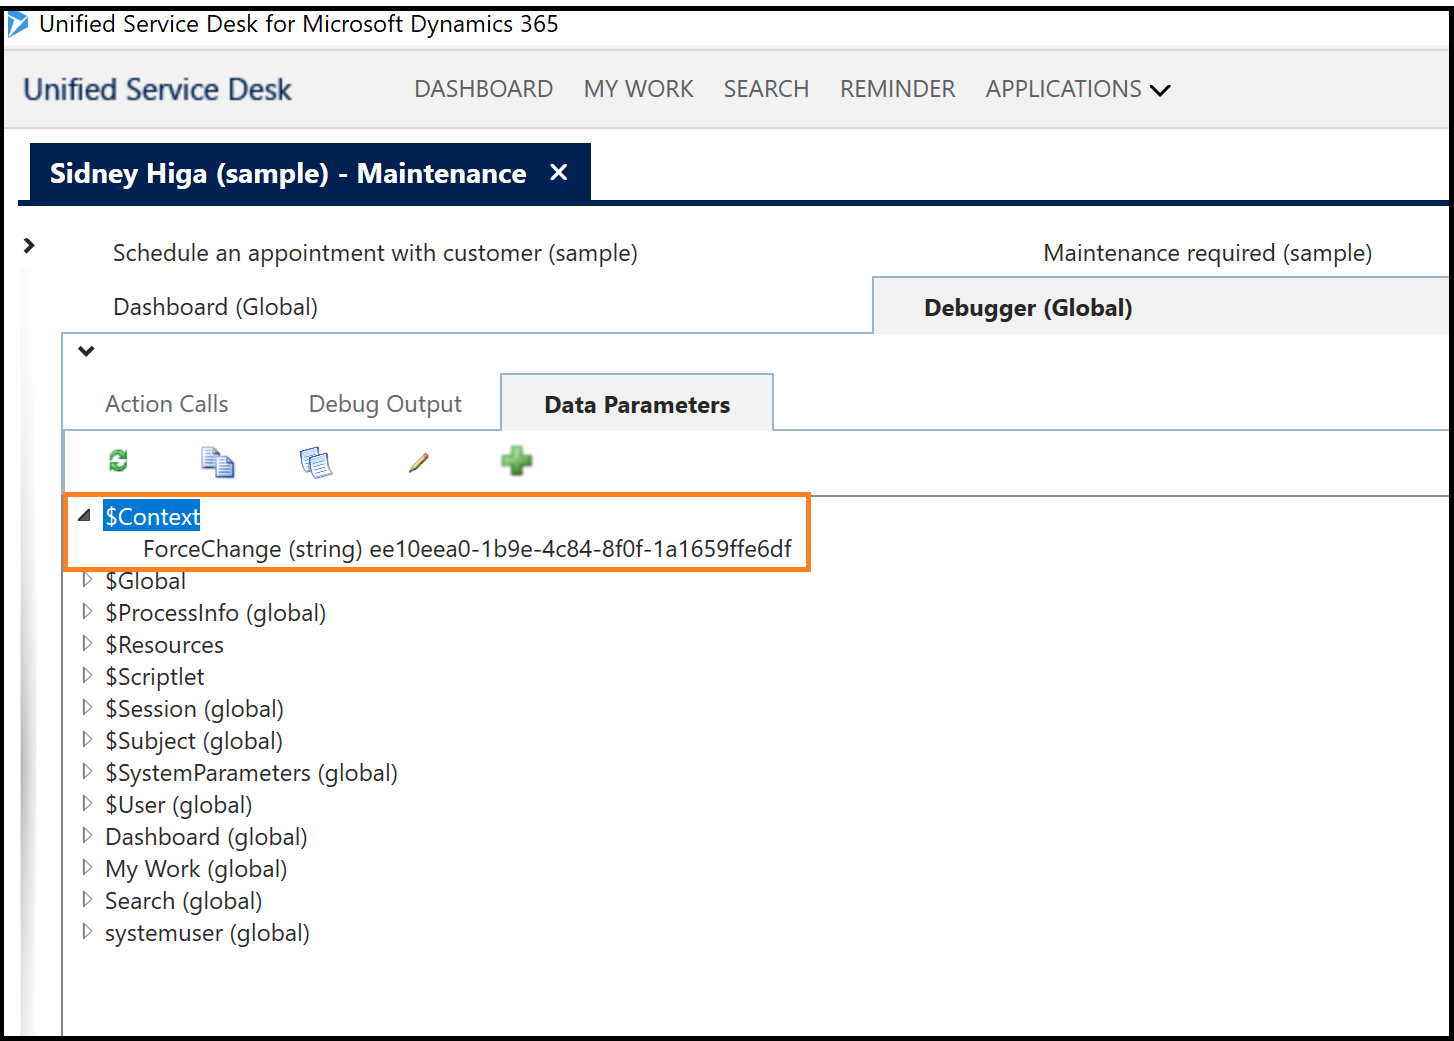Expand the $Resources tree node
The image size is (1454, 1041).
87,644
